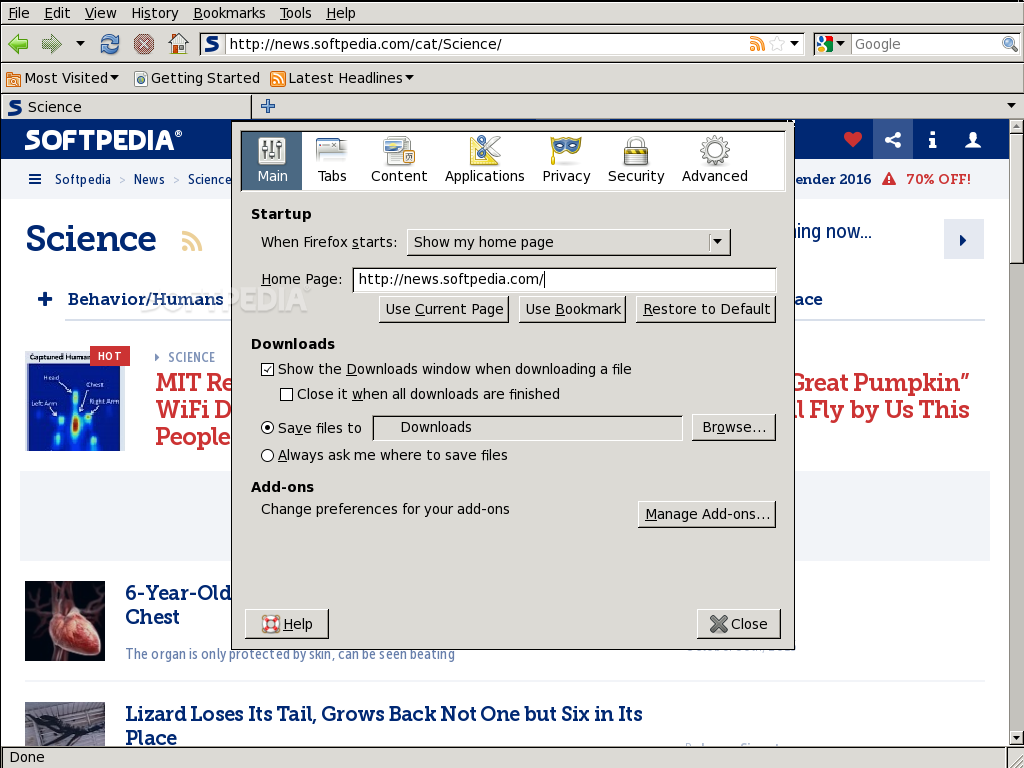The width and height of the screenshot is (1024, 768).
Task: Click the Downloads folder path field
Action: [x=528, y=428]
